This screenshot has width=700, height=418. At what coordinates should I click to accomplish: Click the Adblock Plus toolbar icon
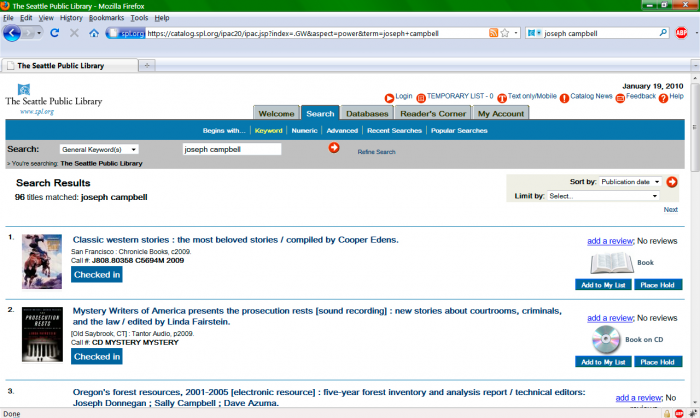(x=681, y=33)
